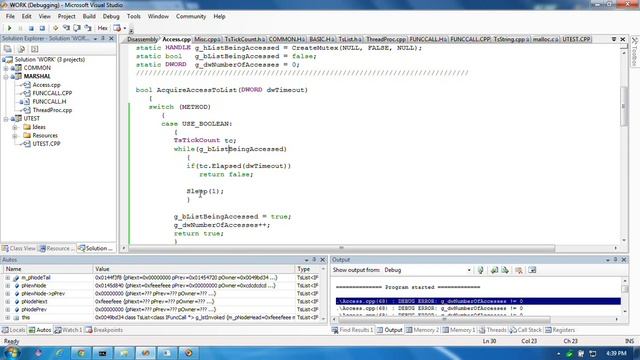The height and width of the screenshot is (360, 640).
Task: Click the Output panel horizontal scrollbar
Action: coord(444,320)
